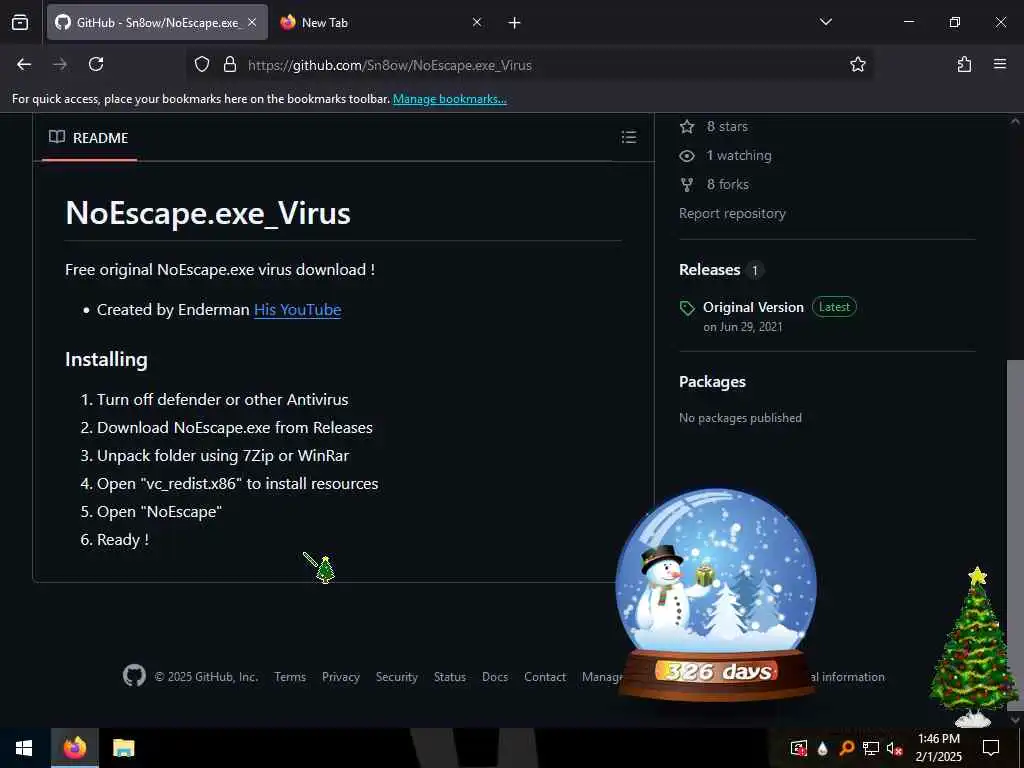Image resolution: width=1024 pixels, height=768 pixels.
Task: Open File Explorer from taskbar
Action: coord(123,748)
